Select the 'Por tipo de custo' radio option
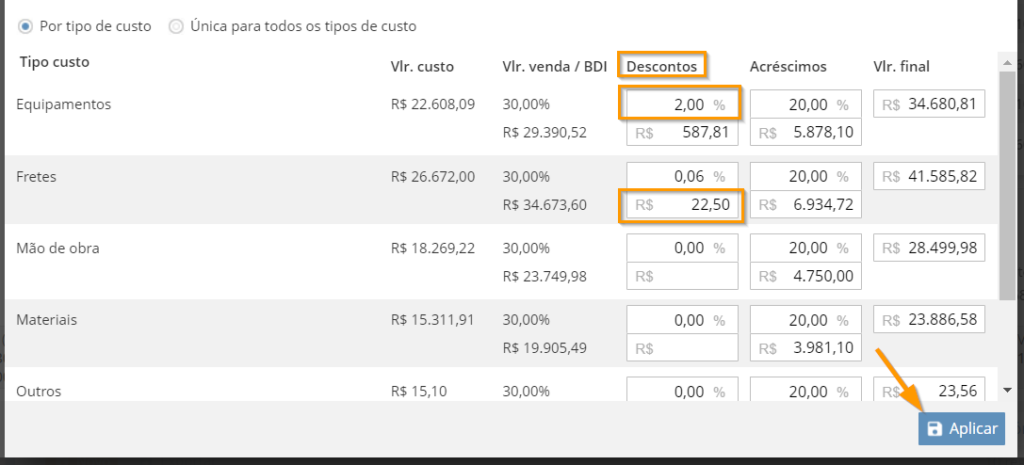Screen dimensions: 1024x465 [x=25, y=27]
